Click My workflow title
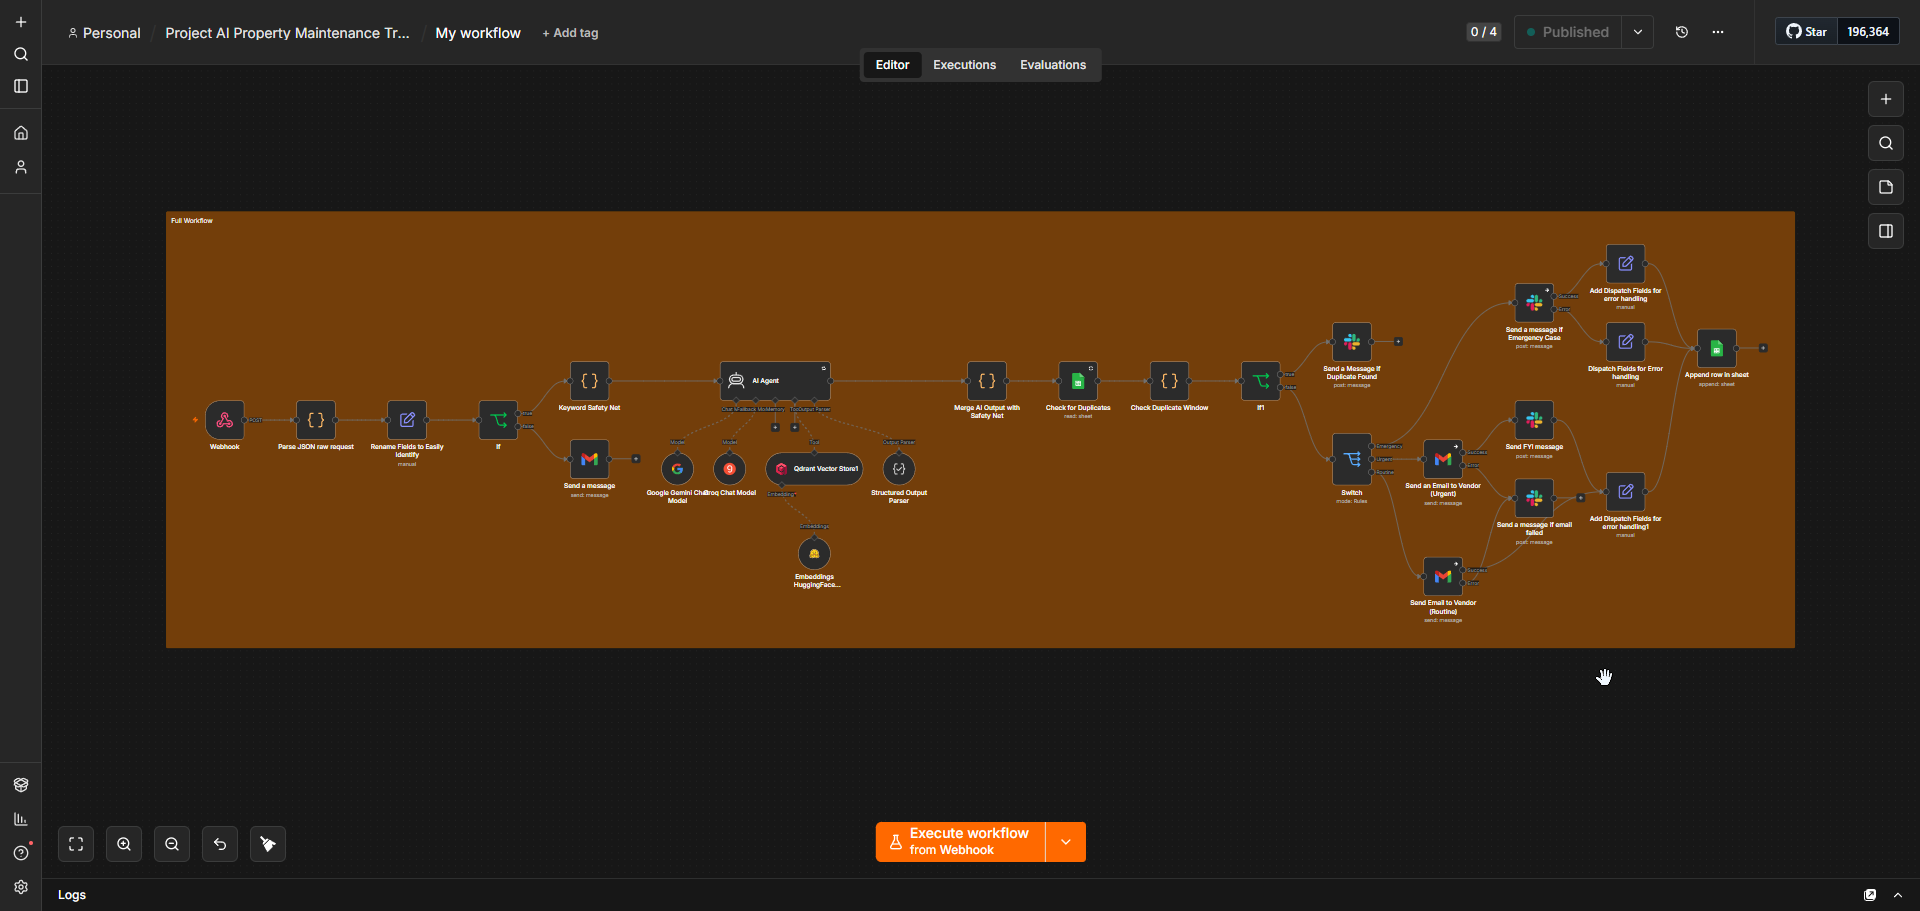Image resolution: width=1920 pixels, height=911 pixels. (x=478, y=33)
